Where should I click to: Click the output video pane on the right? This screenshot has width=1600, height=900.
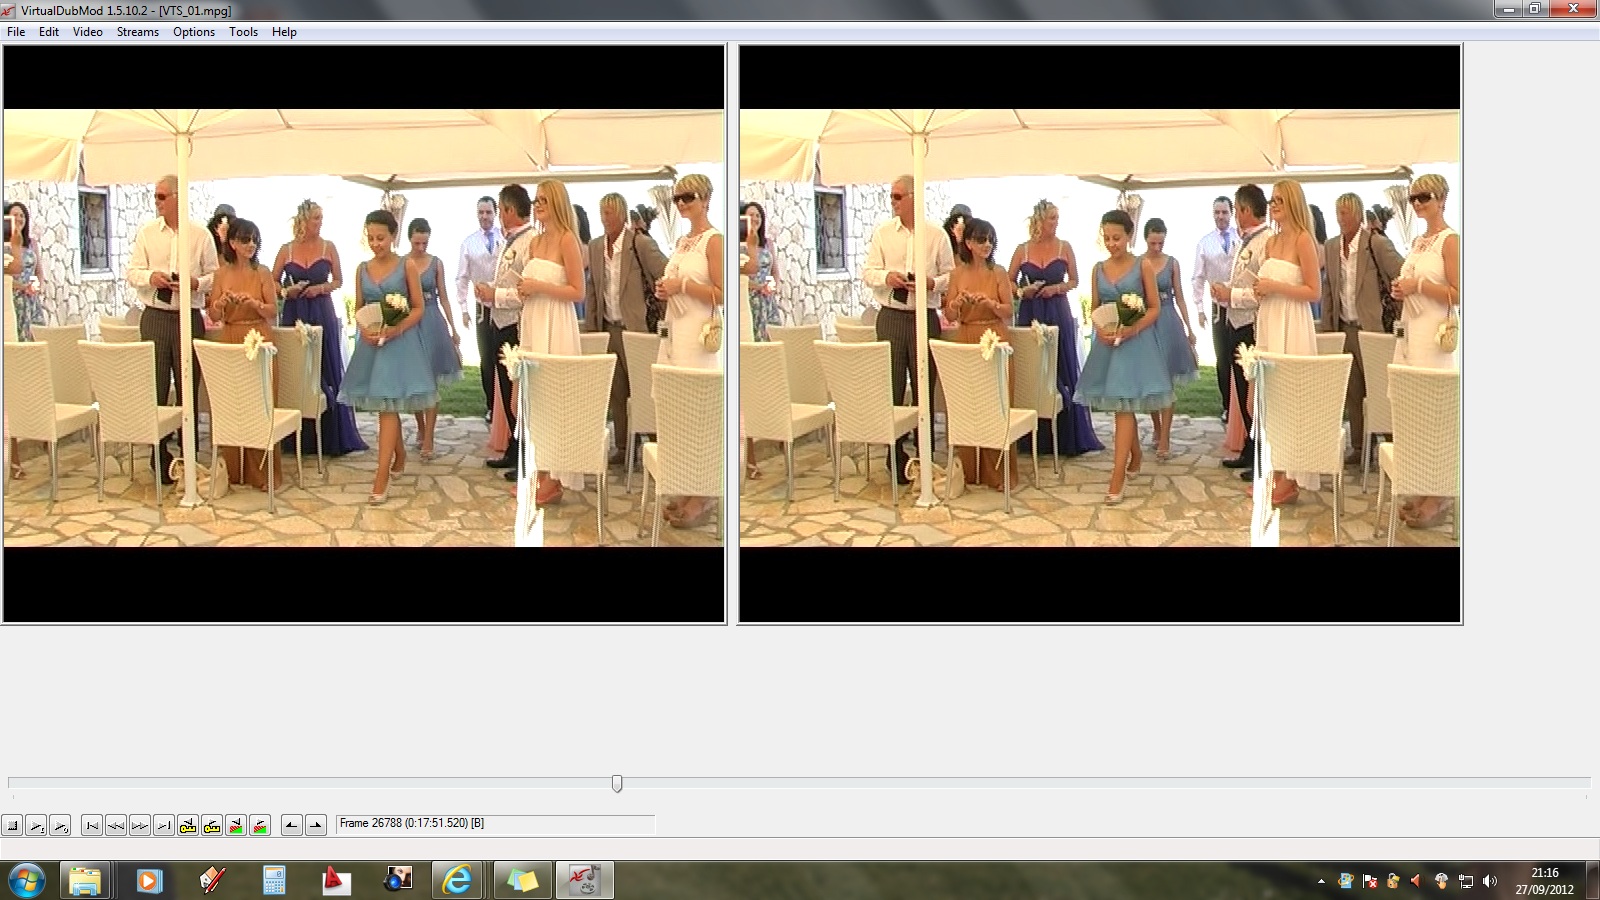(1100, 334)
